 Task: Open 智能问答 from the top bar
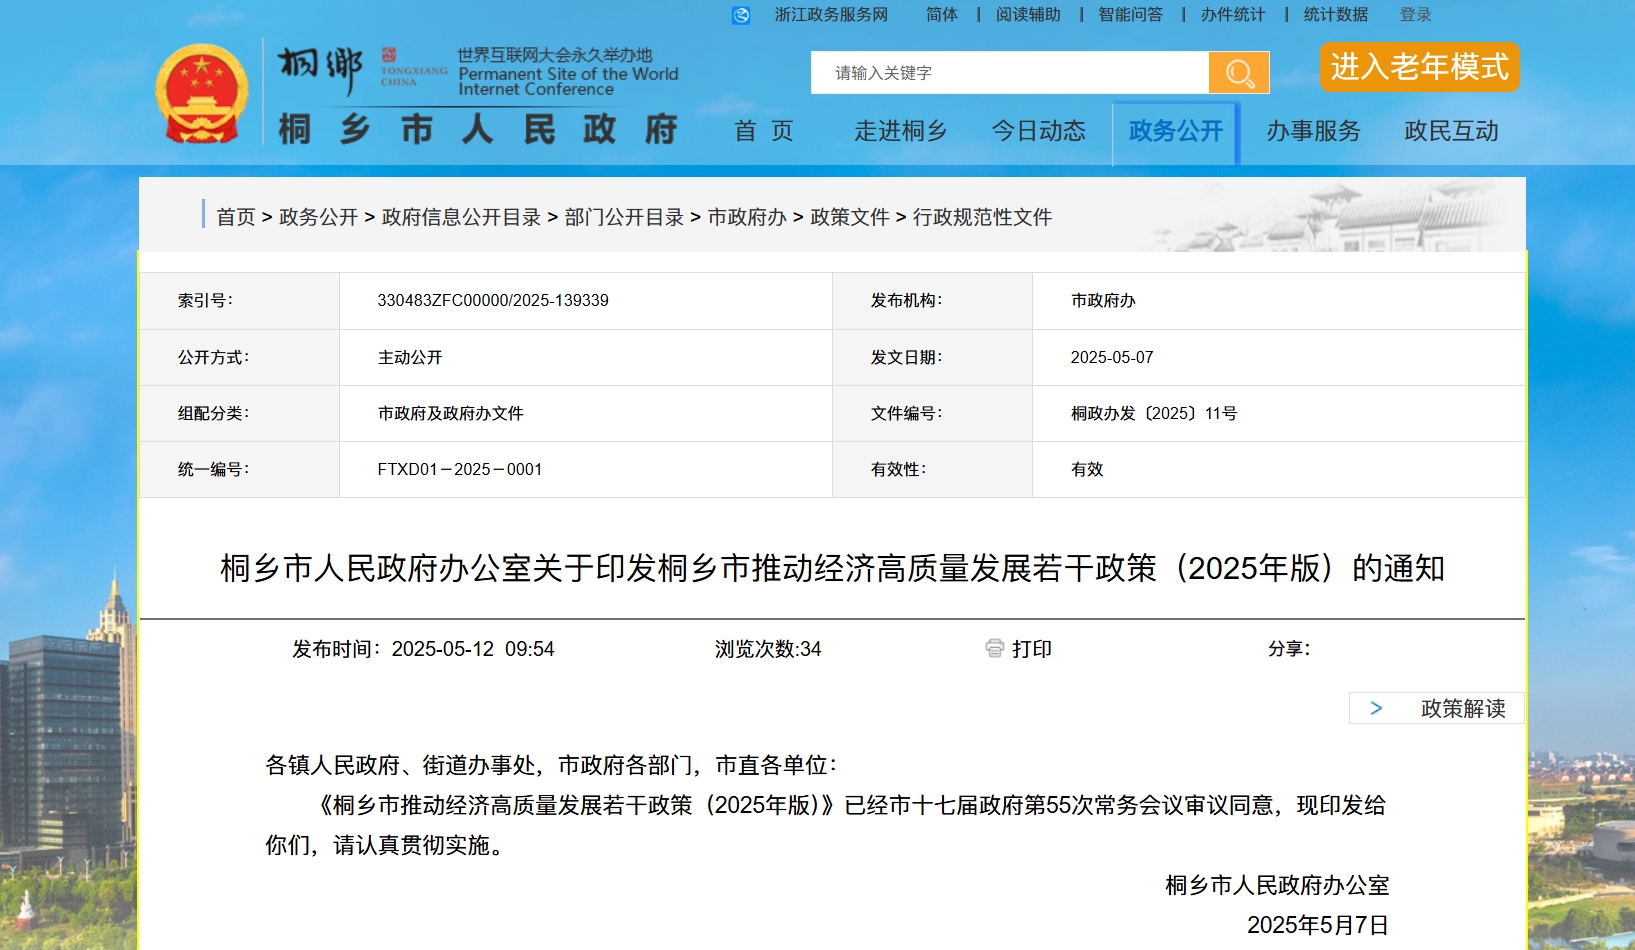point(1130,15)
